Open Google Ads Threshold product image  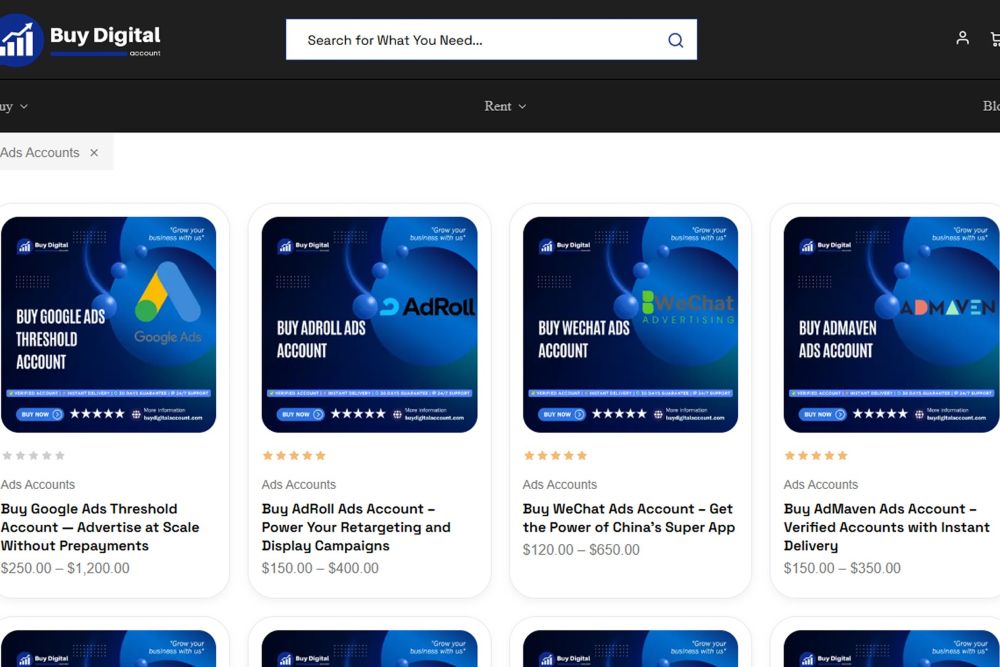click(x=108, y=325)
